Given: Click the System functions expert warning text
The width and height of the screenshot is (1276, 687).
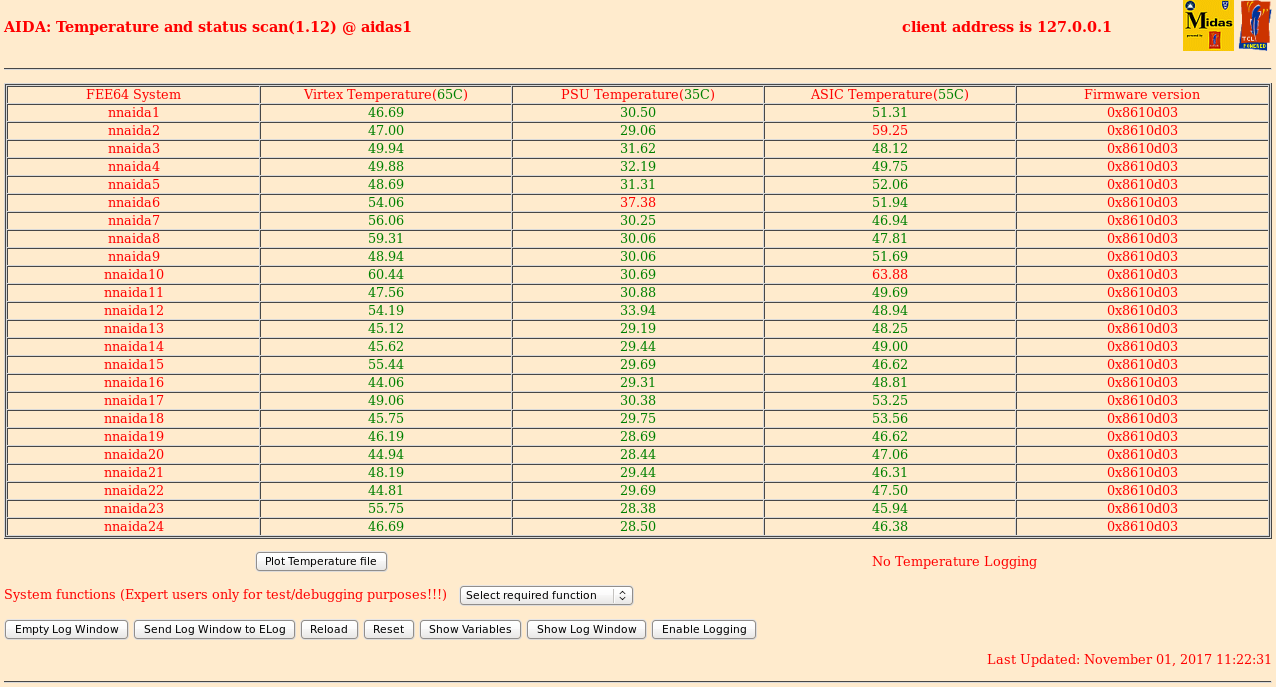Looking at the screenshot, I should pos(225,595).
